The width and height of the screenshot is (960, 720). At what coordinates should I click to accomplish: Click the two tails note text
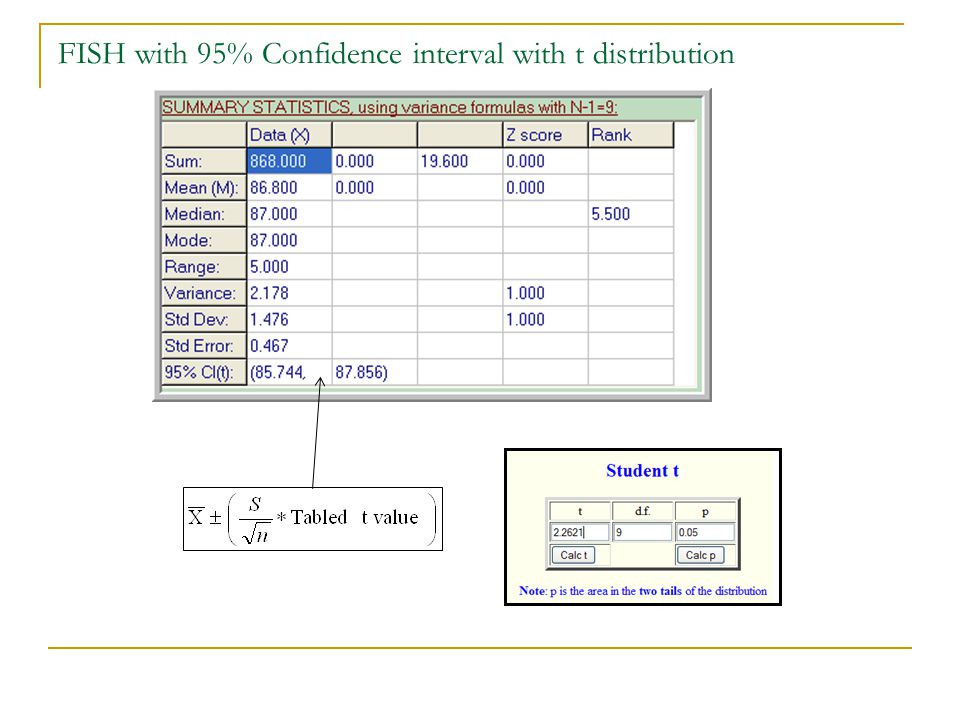tap(643, 591)
